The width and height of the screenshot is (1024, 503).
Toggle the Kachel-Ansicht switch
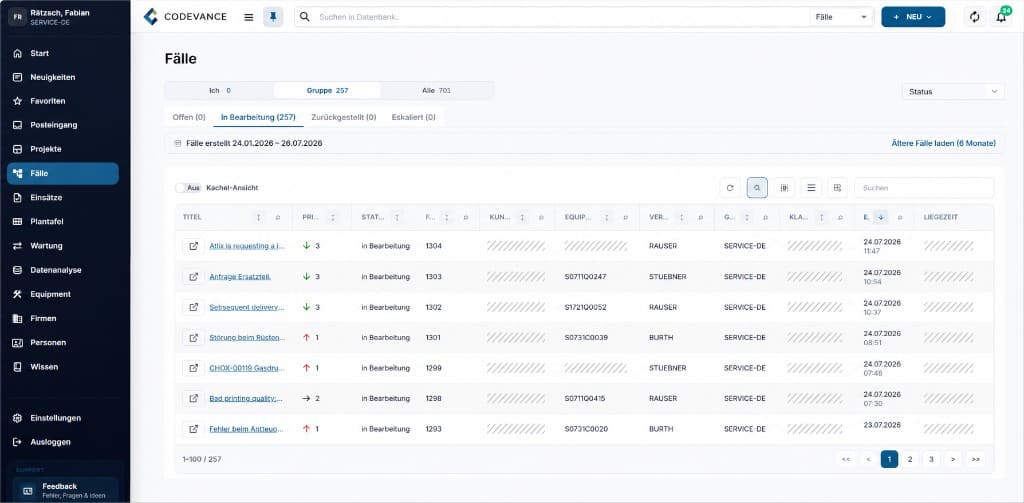tap(187, 188)
